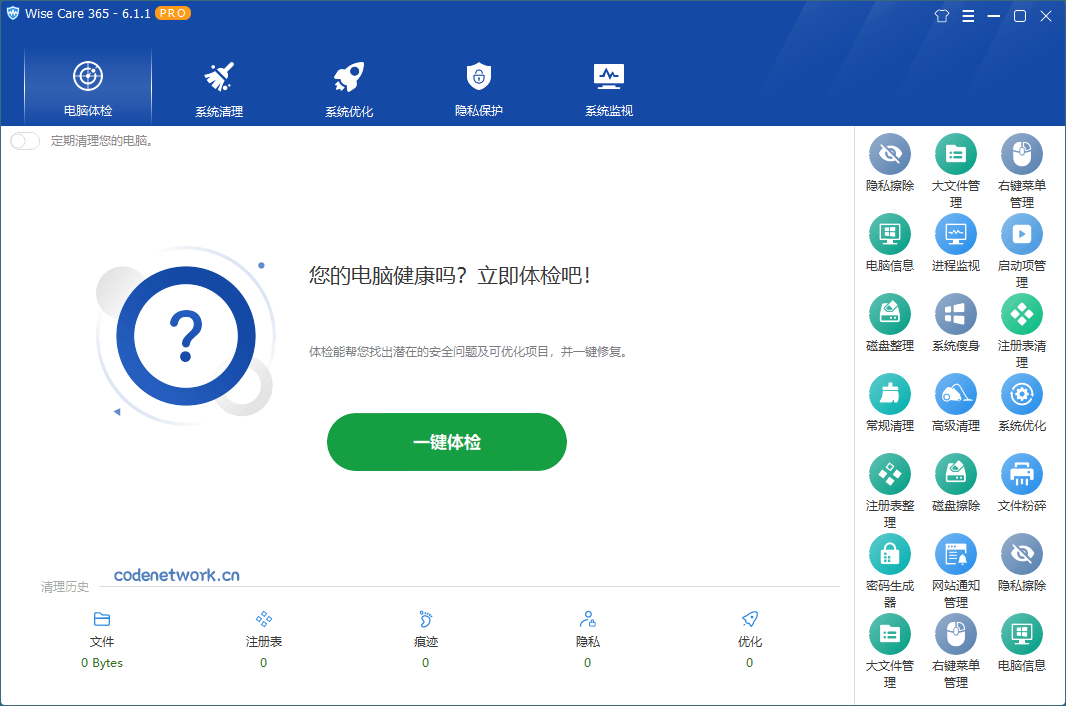
Task: Switch to the 系统清理 tab
Action: click(x=217, y=87)
